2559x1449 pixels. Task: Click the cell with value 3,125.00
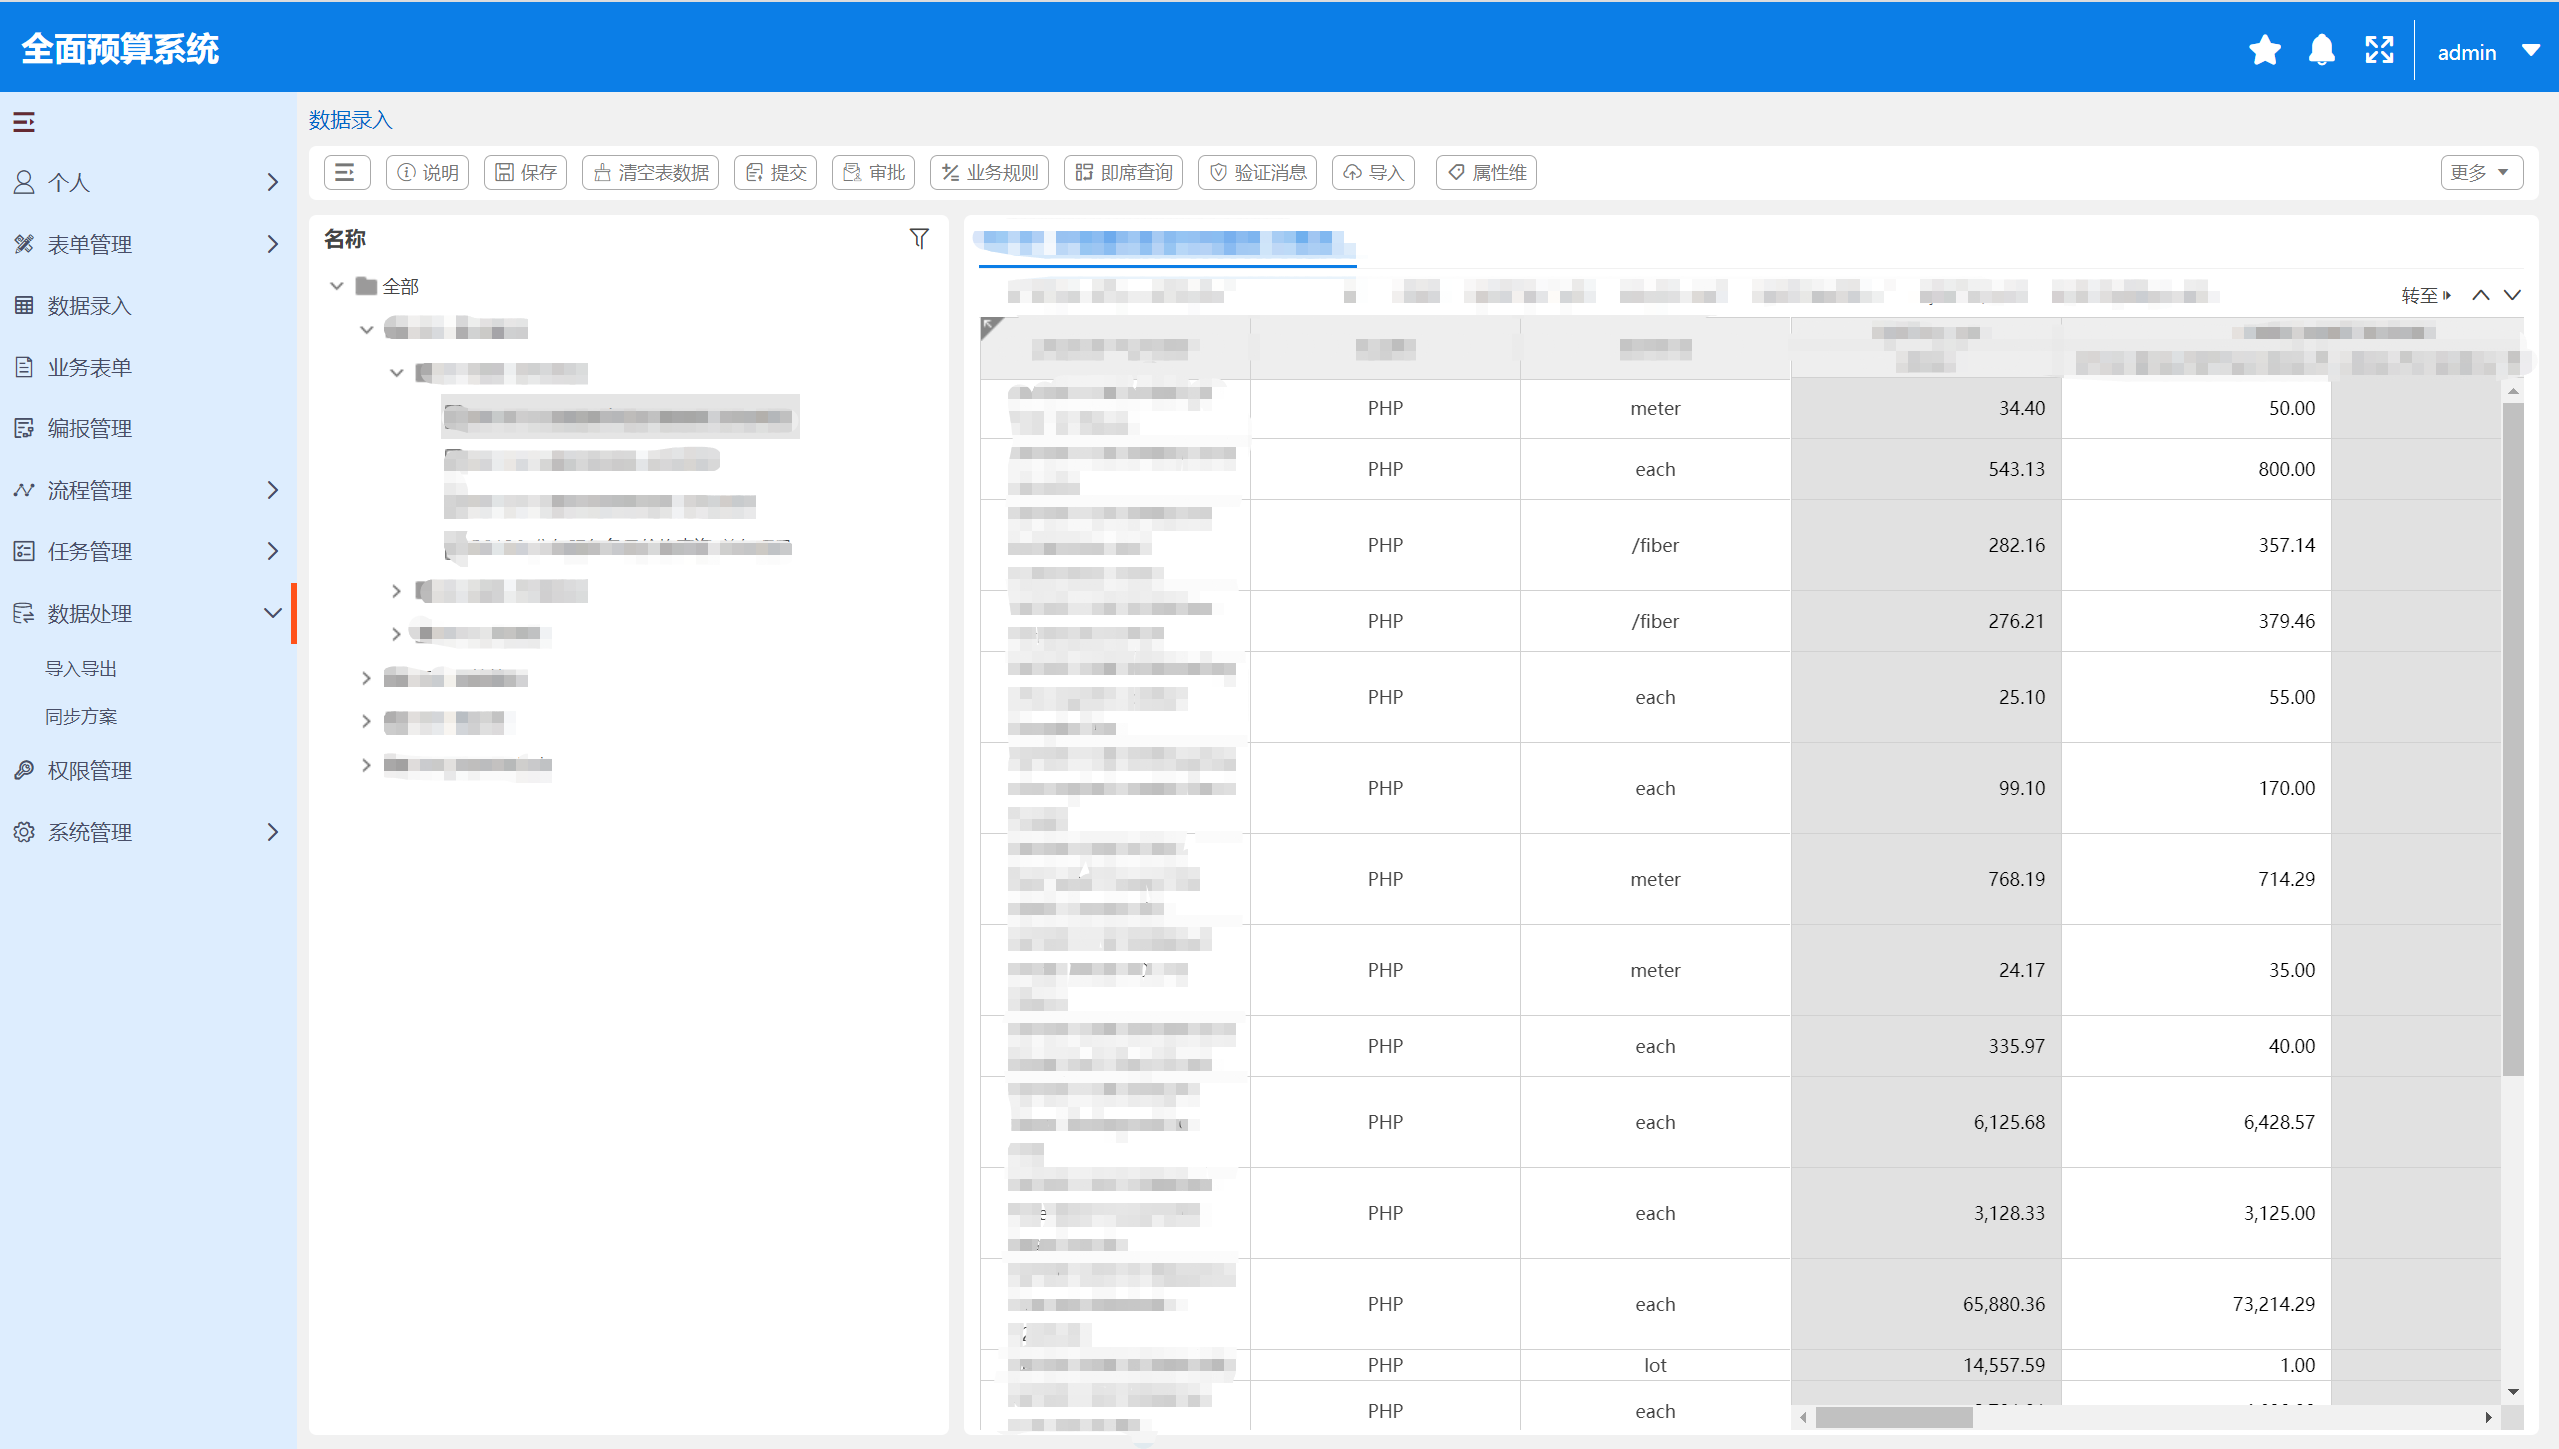click(x=2196, y=1213)
